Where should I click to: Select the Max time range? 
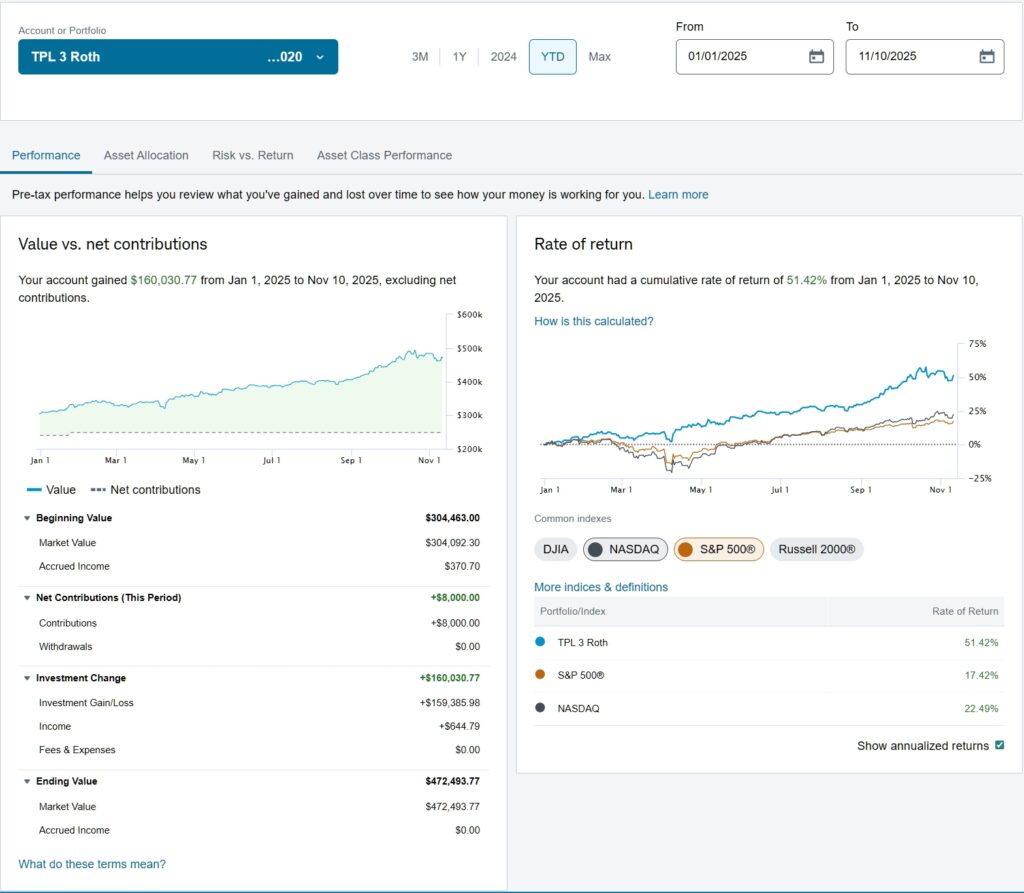599,57
